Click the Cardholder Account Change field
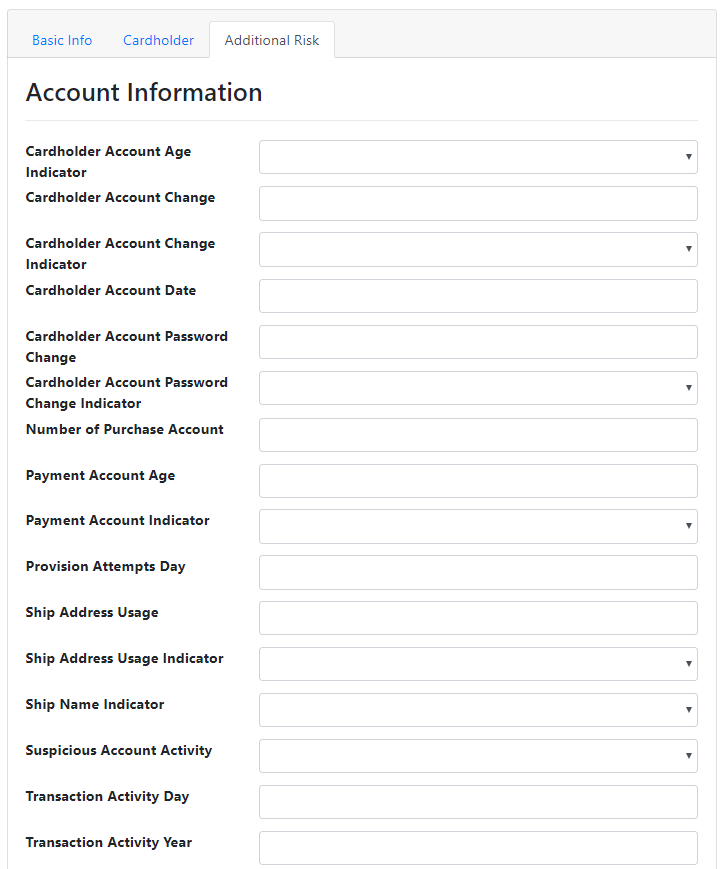Screen dimensions: 725x869 point(478,203)
